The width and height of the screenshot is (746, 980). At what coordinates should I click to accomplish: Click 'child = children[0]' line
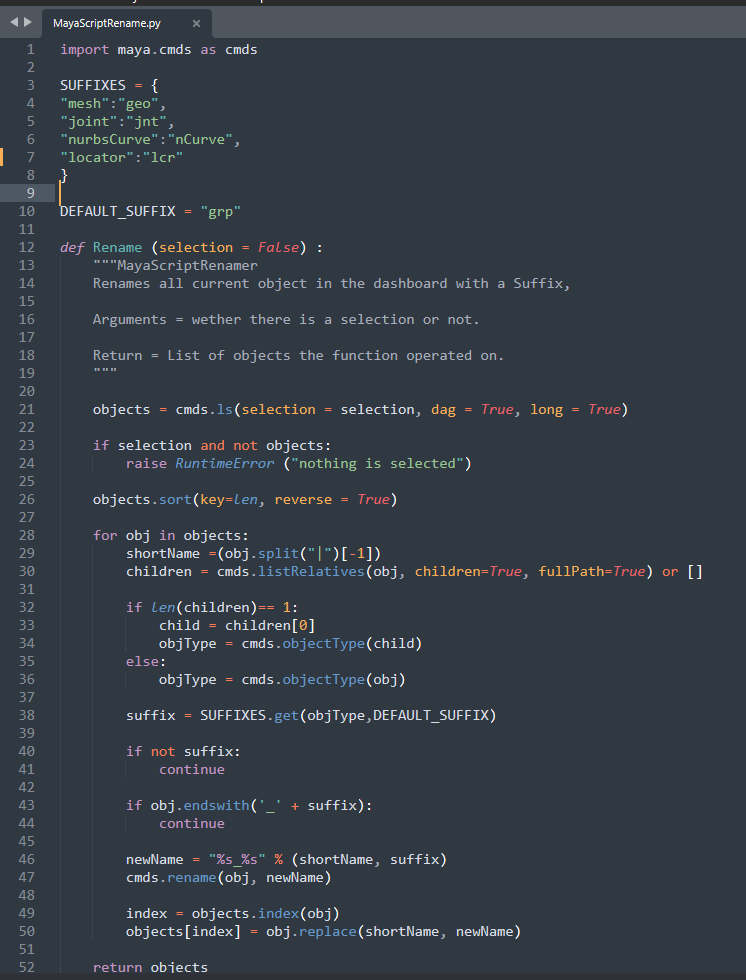[237, 625]
